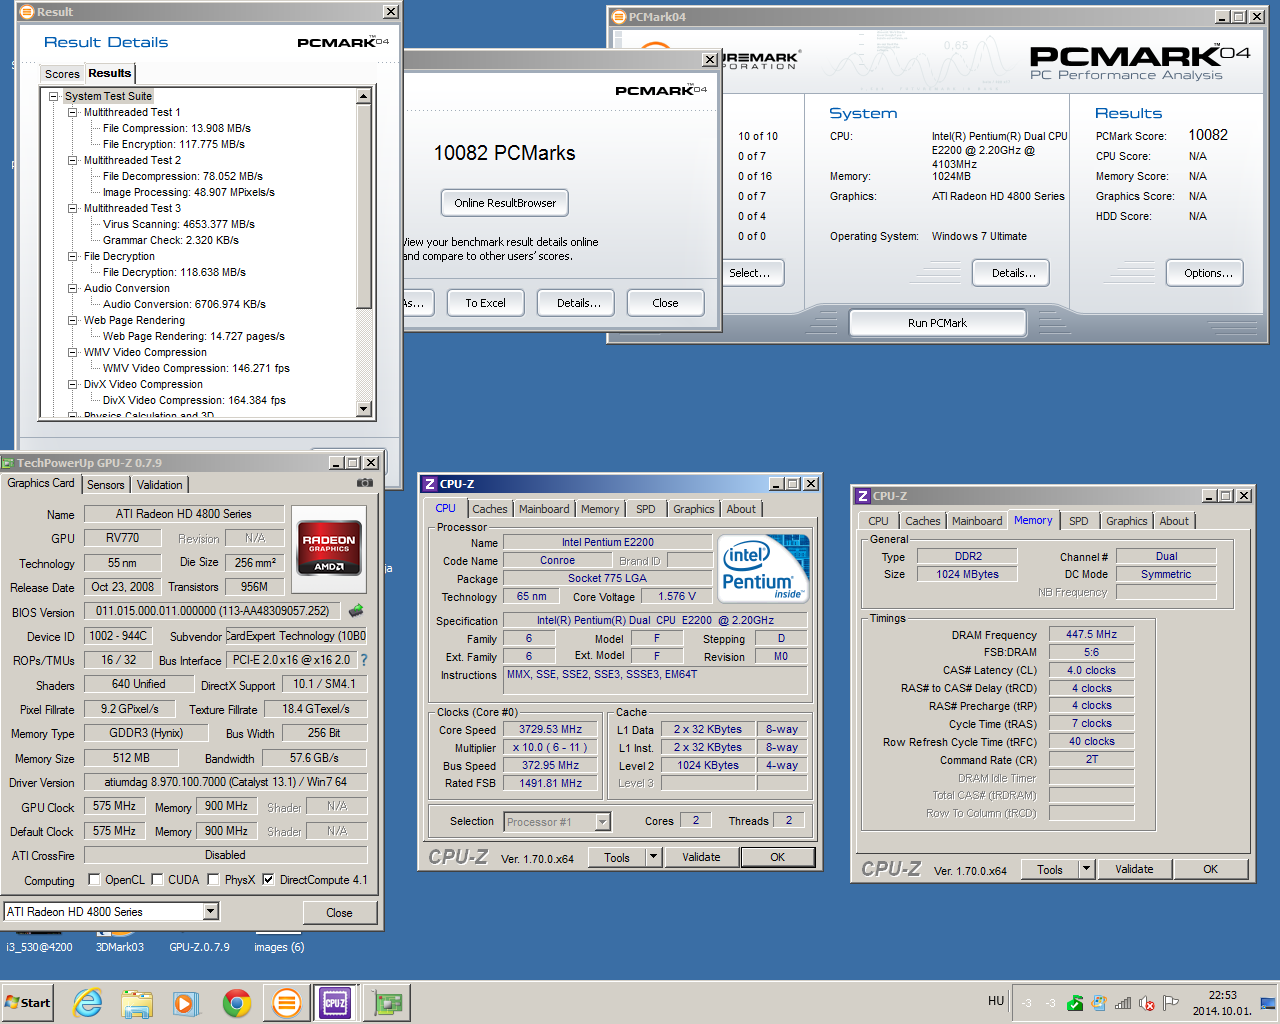
Task: Check the PhysX computing checkbox
Action: click(x=213, y=880)
